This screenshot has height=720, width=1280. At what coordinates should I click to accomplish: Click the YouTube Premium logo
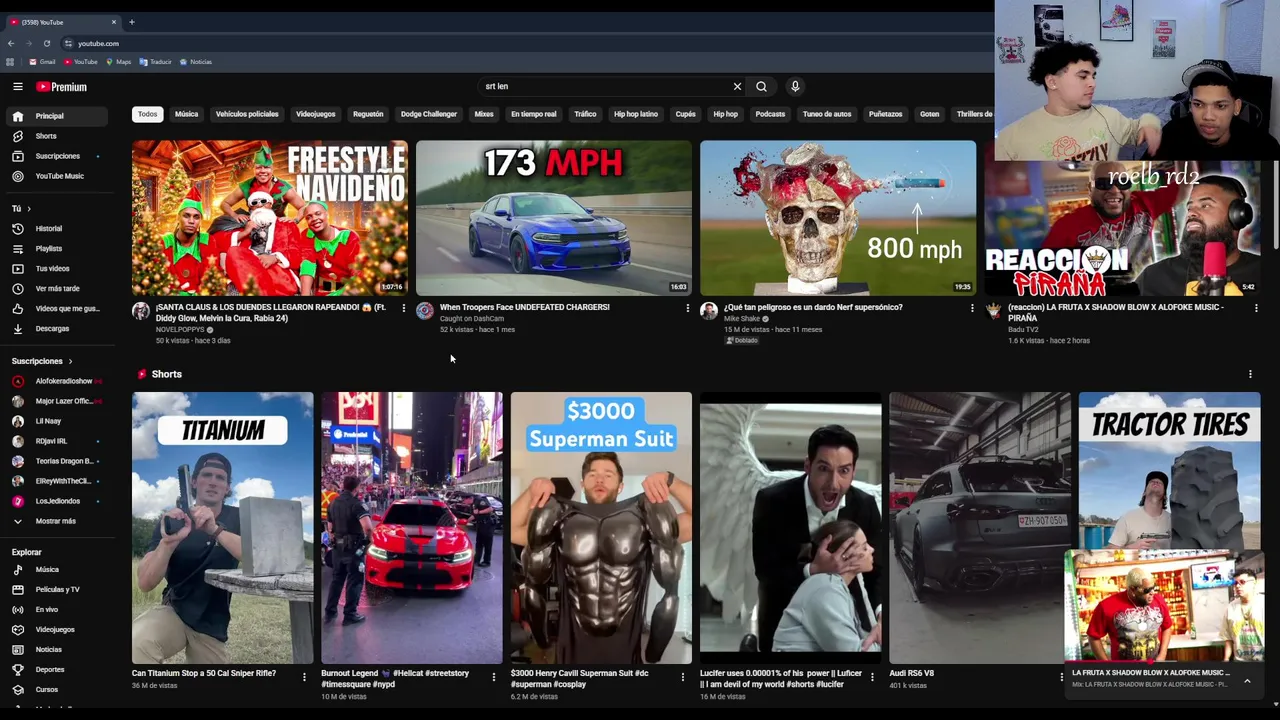point(62,87)
